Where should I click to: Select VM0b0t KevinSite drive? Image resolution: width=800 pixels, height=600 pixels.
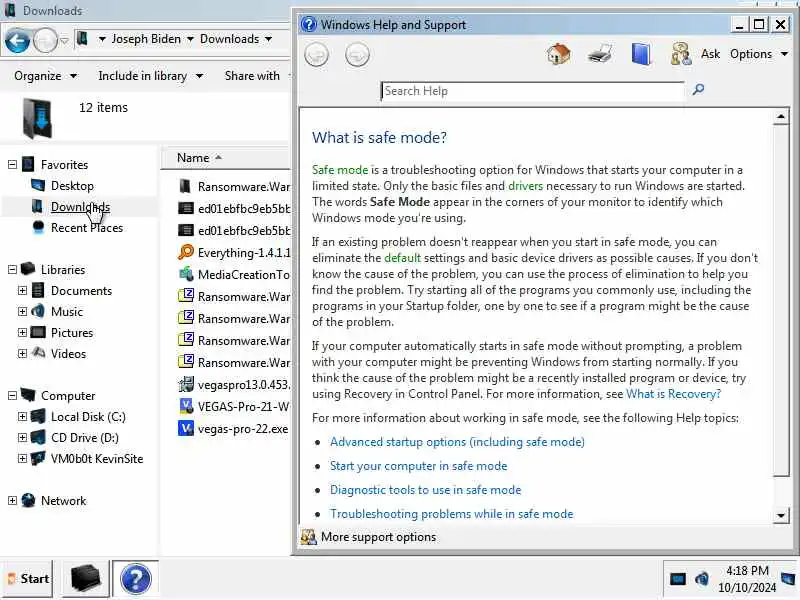[x=96, y=459]
